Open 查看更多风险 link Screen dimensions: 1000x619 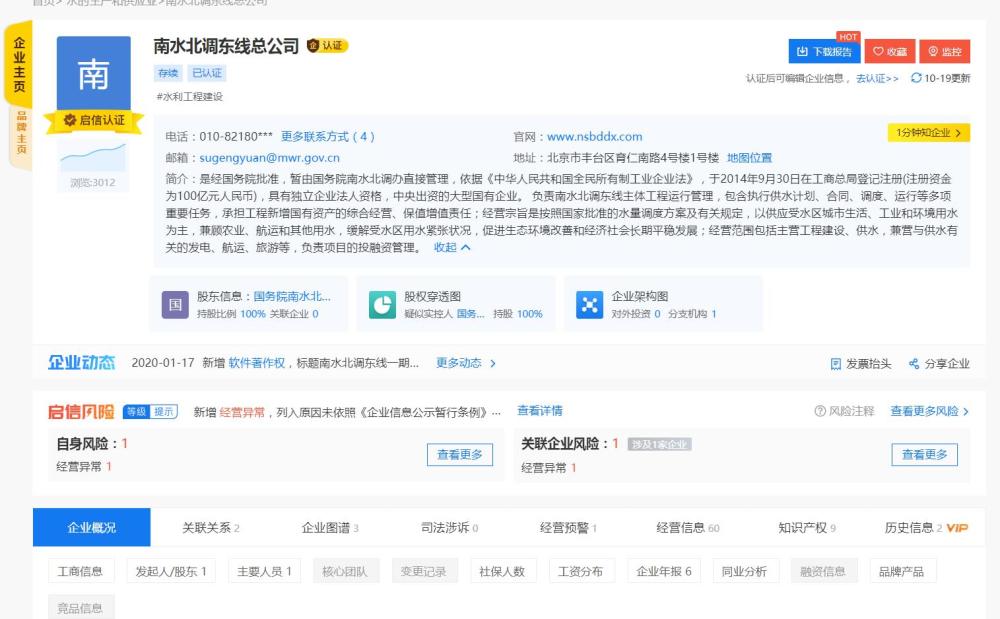click(x=930, y=412)
